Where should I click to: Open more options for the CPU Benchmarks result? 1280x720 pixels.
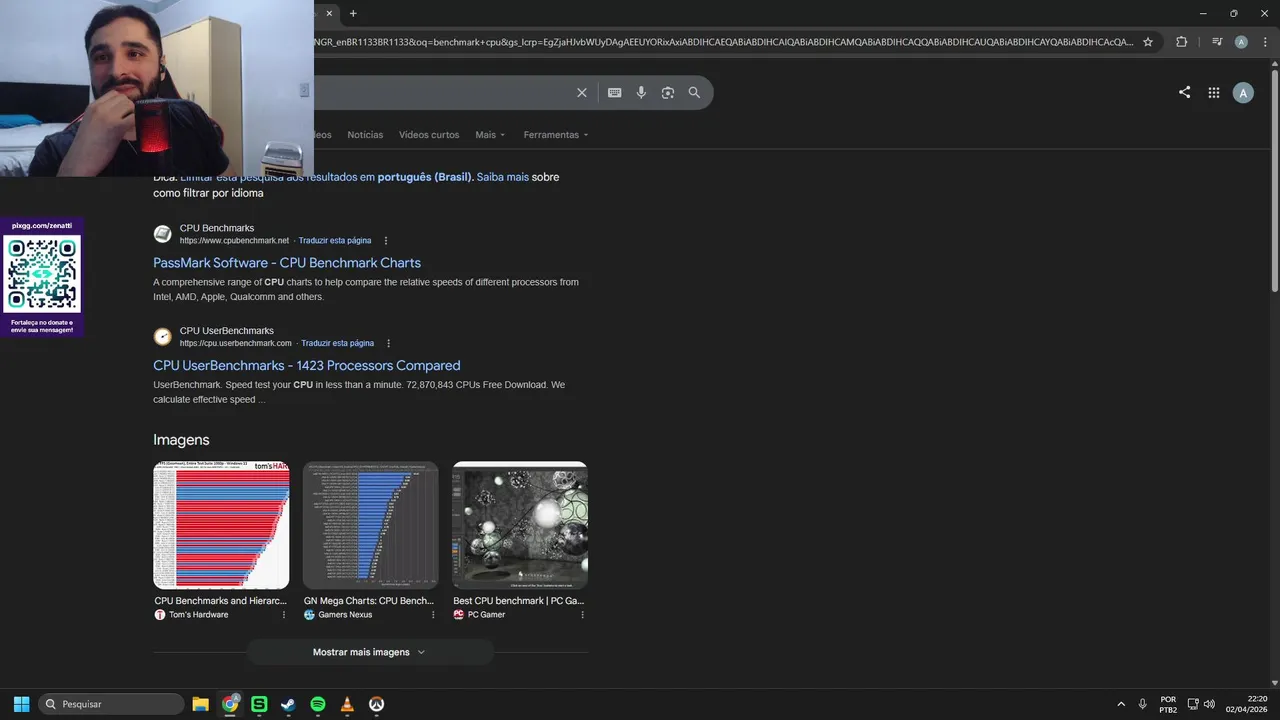386,241
